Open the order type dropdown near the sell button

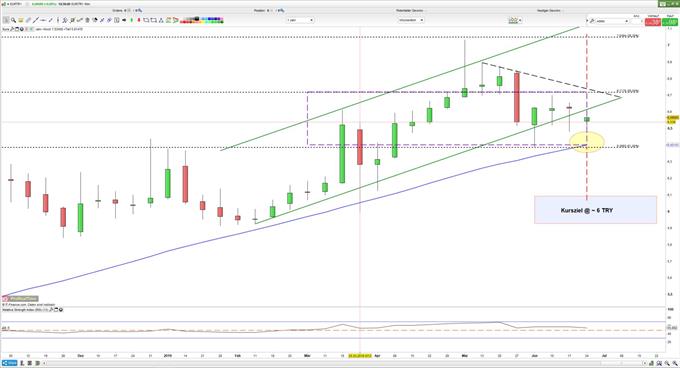pos(611,21)
